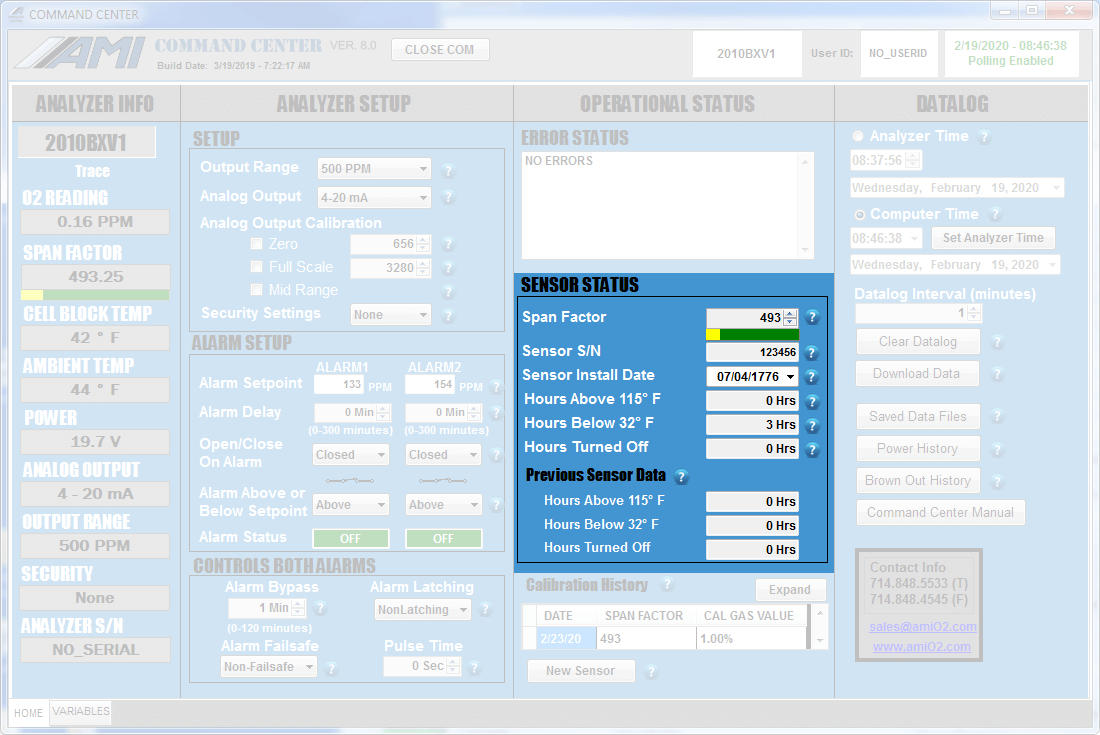Click the span factor bar under Analyzer Info
The width and height of the screenshot is (1100, 735).
coord(95,295)
